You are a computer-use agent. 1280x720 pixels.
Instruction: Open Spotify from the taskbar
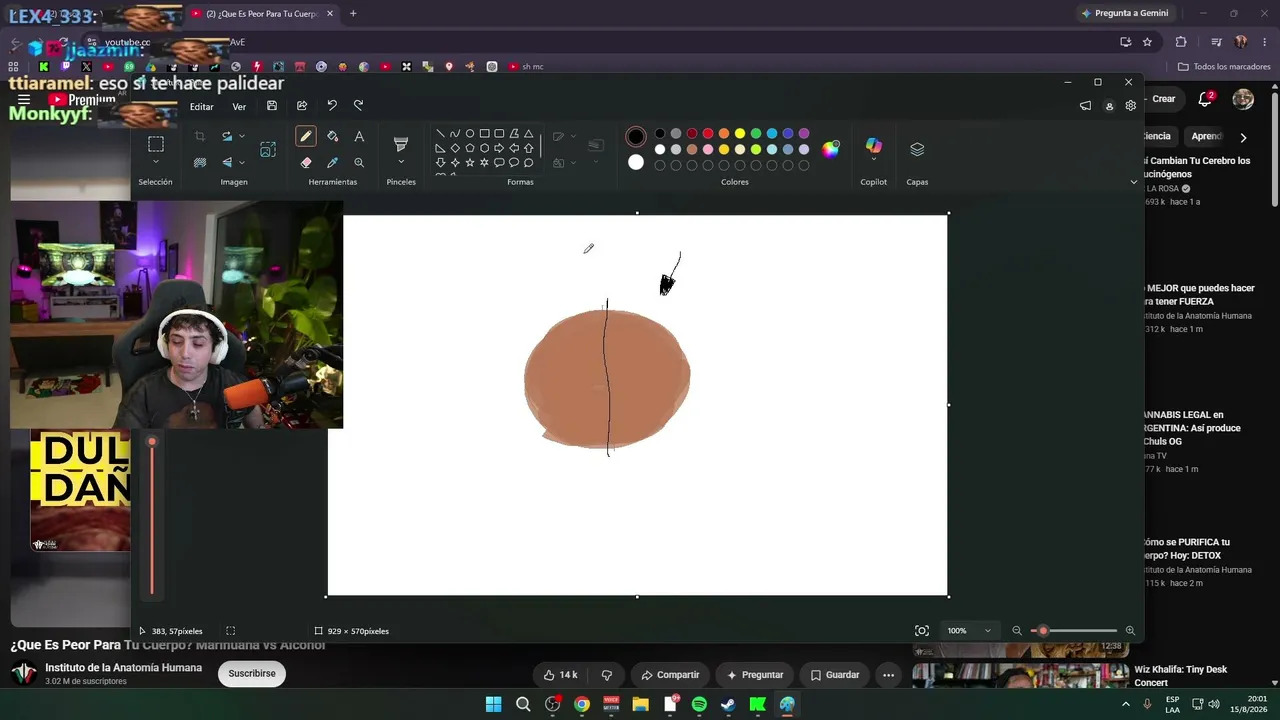(699, 704)
